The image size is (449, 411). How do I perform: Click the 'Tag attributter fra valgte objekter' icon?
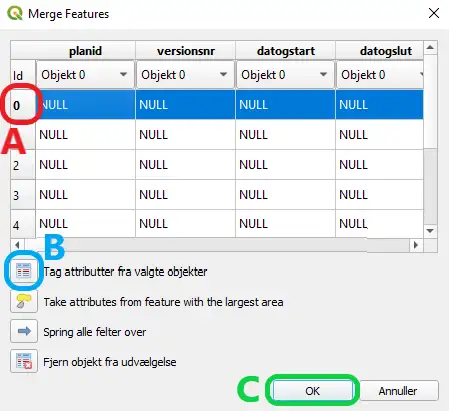click(x=24, y=270)
